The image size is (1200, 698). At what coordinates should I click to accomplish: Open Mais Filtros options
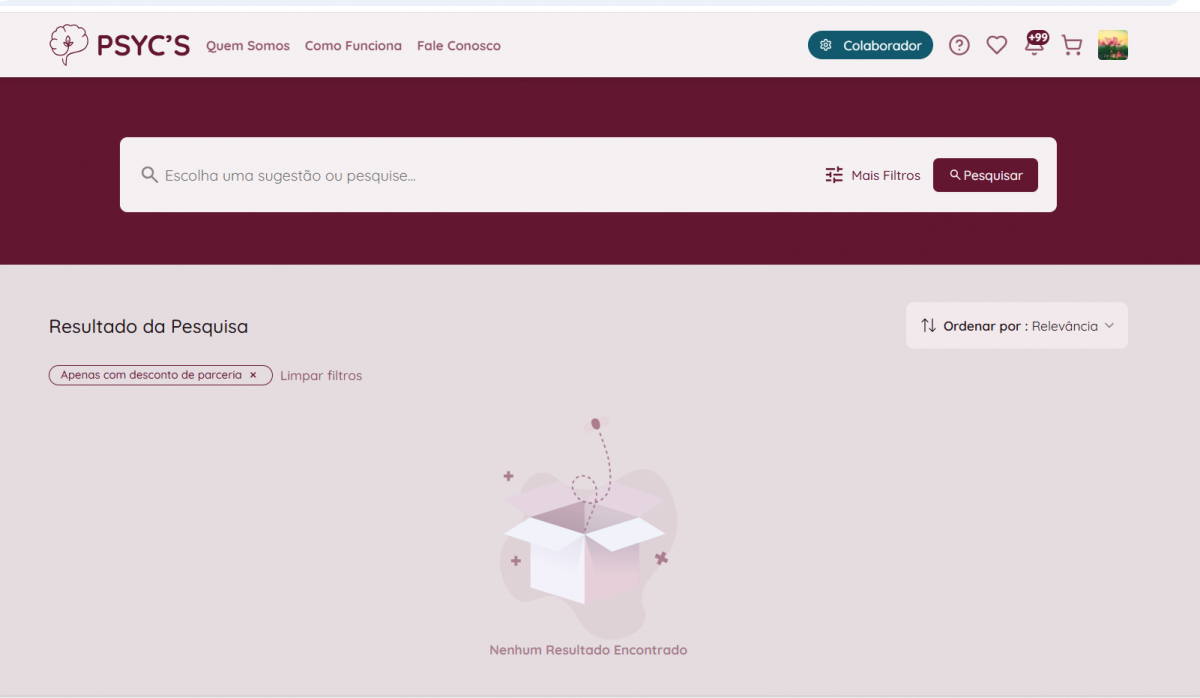873,175
